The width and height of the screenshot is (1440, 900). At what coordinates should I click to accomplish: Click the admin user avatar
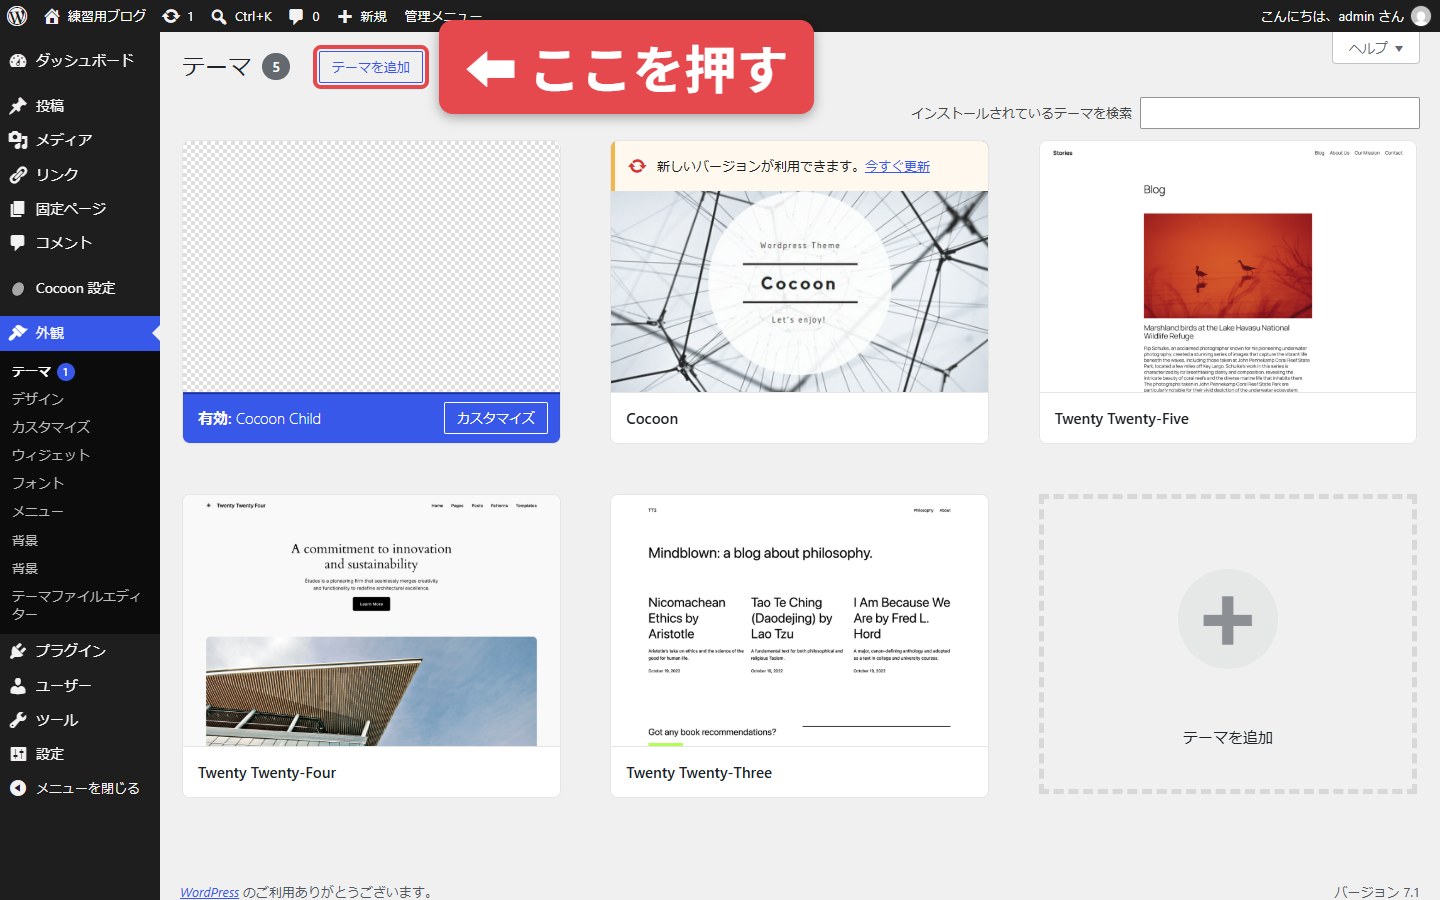[x=1421, y=16]
